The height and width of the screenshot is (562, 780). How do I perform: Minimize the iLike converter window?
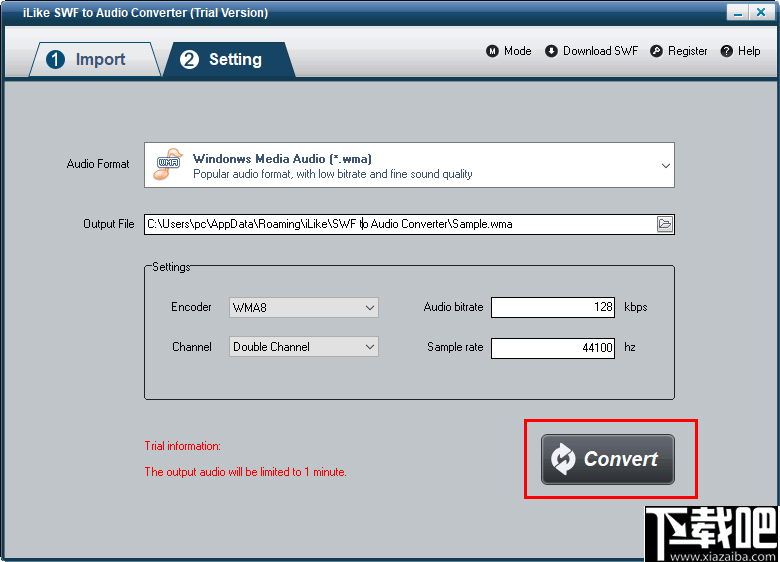pos(737,12)
